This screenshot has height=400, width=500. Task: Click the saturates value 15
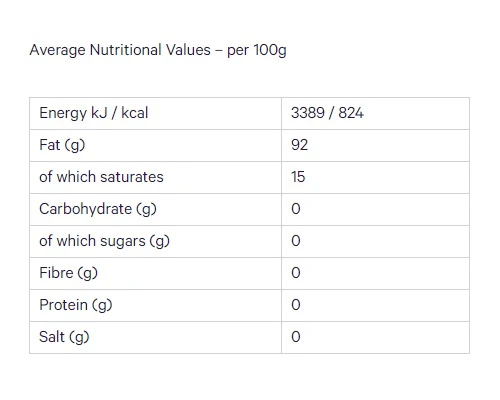[x=298, y=177]
